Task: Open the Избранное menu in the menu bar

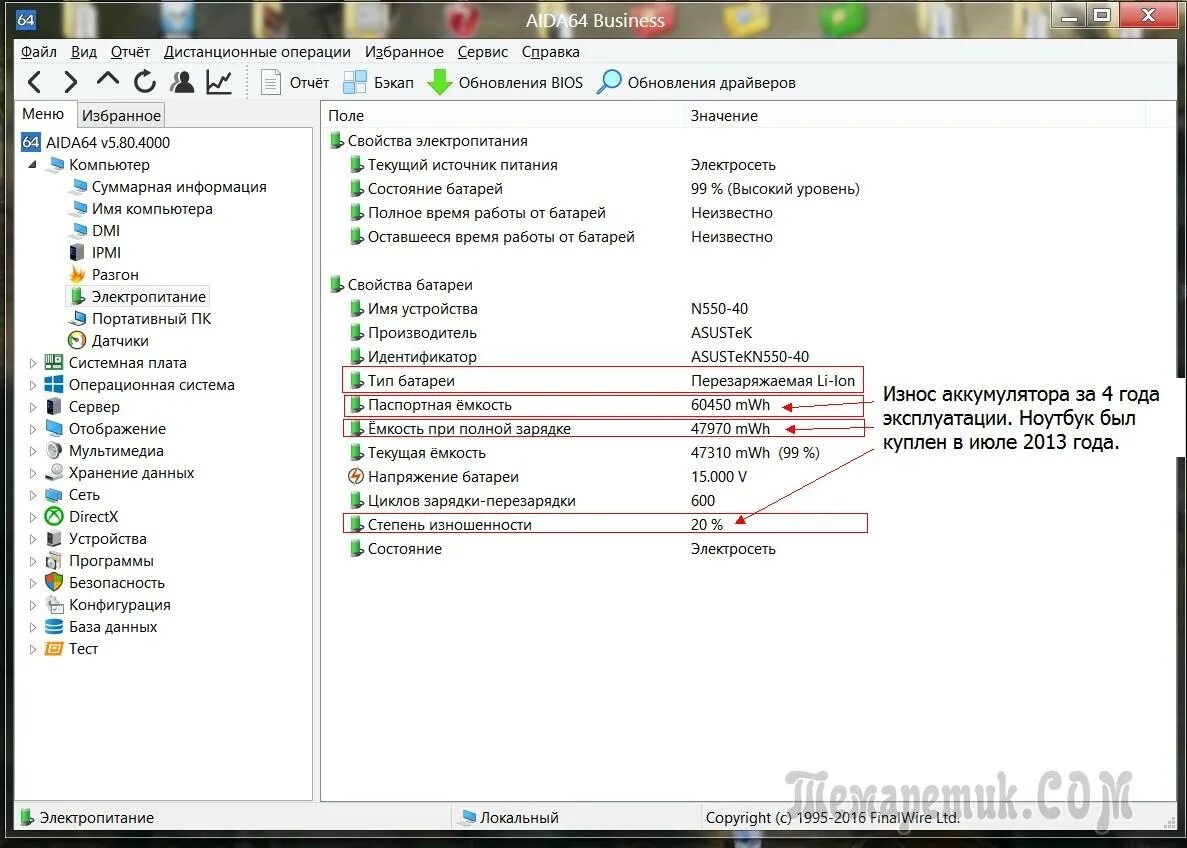Action: pyautogui.click(x=404, y=51)
